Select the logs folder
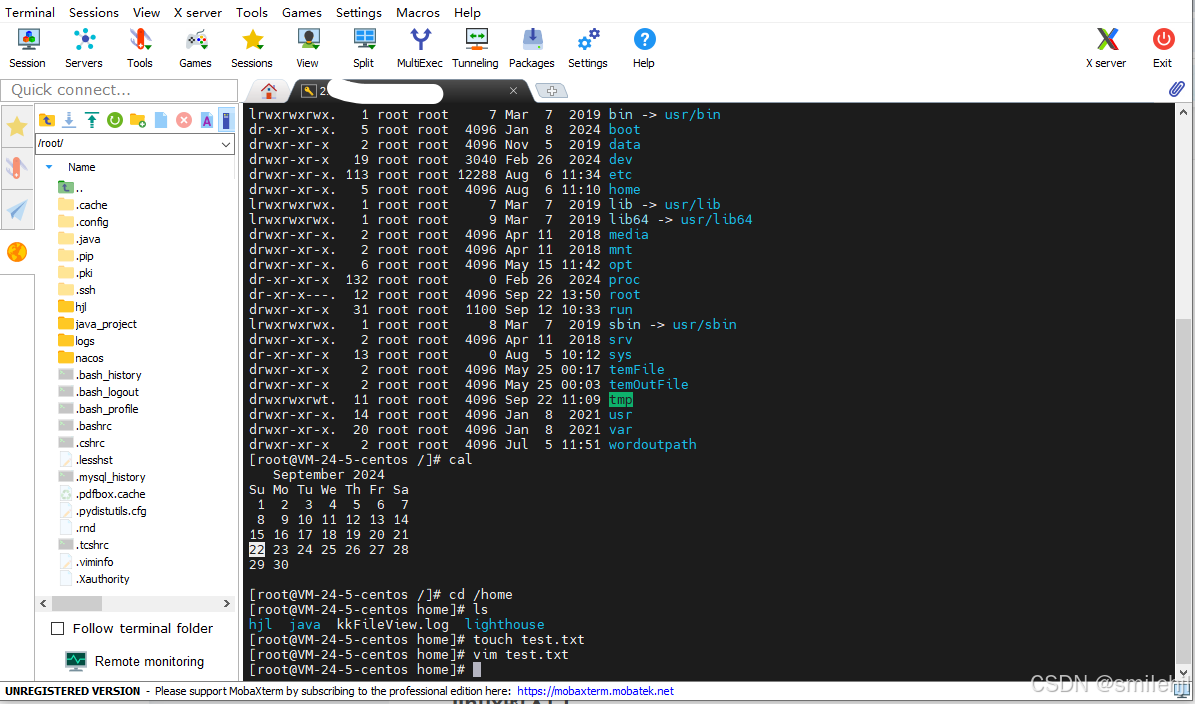 [76, 341]
